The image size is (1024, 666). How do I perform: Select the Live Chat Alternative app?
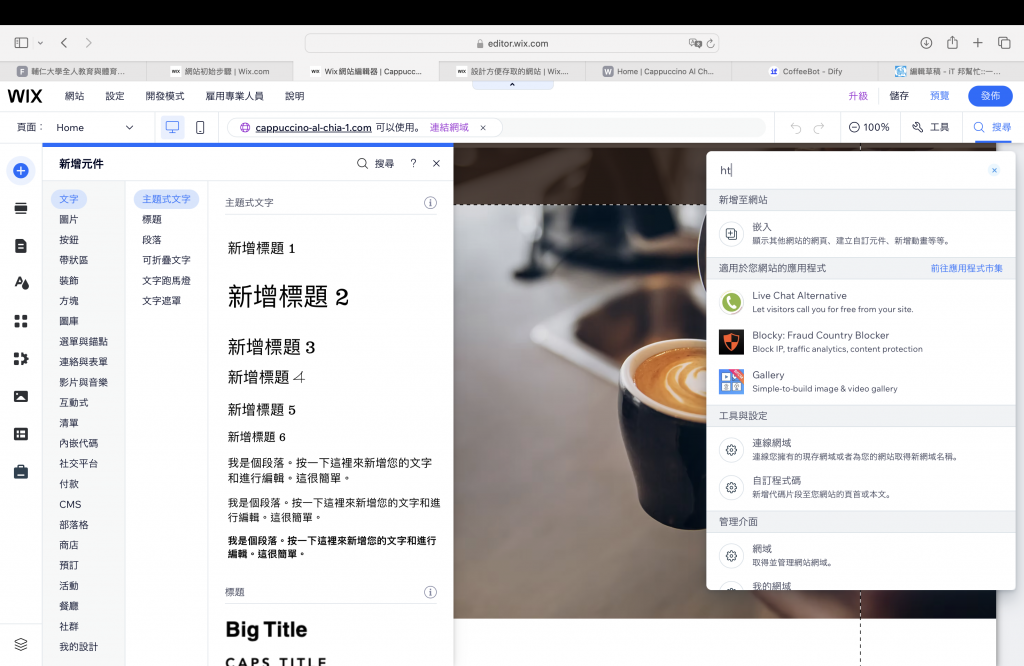click(x=861, y=302)
